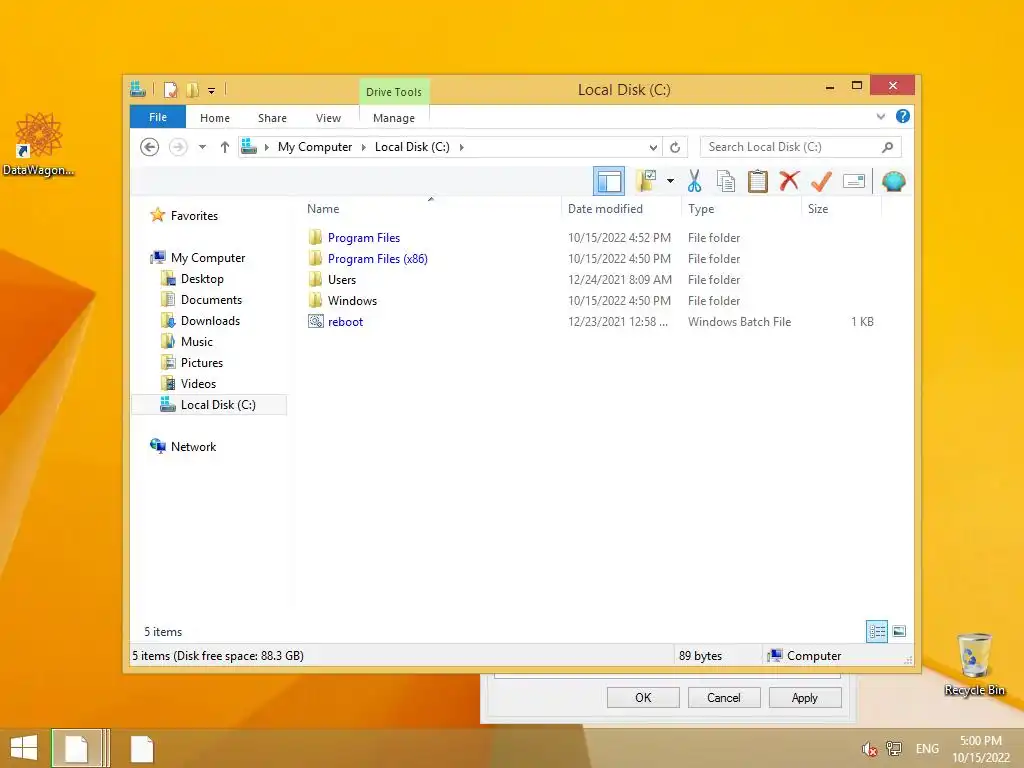Delete using the red X toolbar icon

click(789, 180)
